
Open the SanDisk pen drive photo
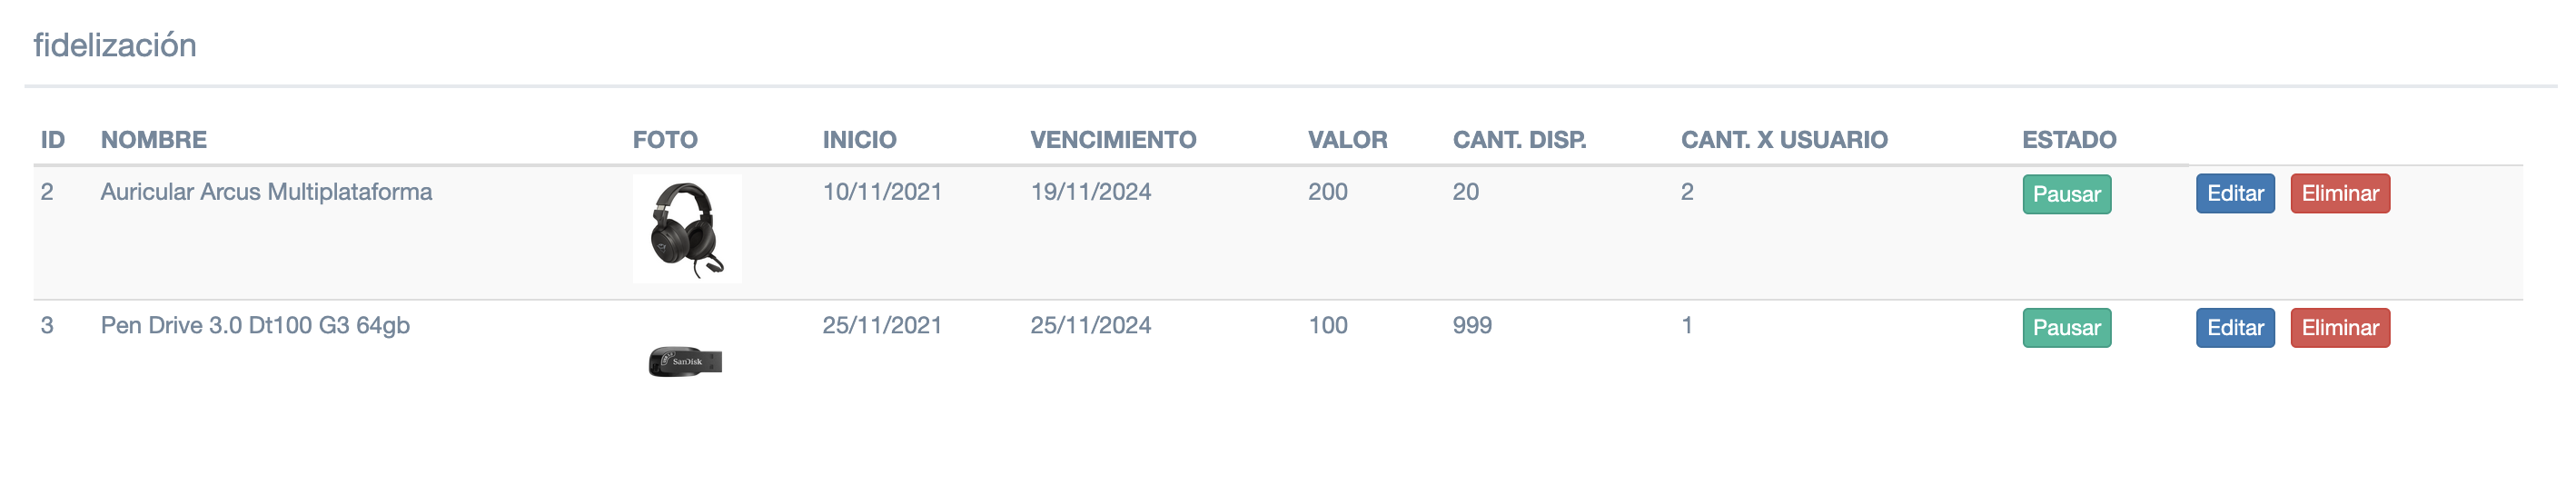pyautogui.click(x=685, y=361)
